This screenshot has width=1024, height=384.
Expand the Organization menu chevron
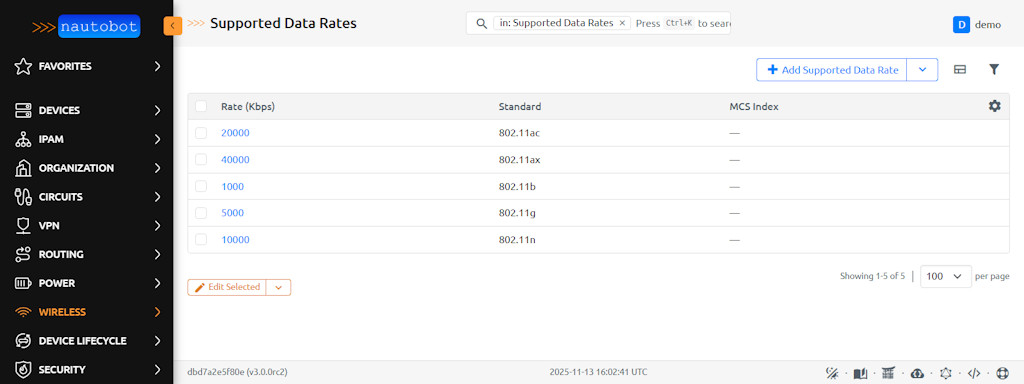tap(157, 168)
